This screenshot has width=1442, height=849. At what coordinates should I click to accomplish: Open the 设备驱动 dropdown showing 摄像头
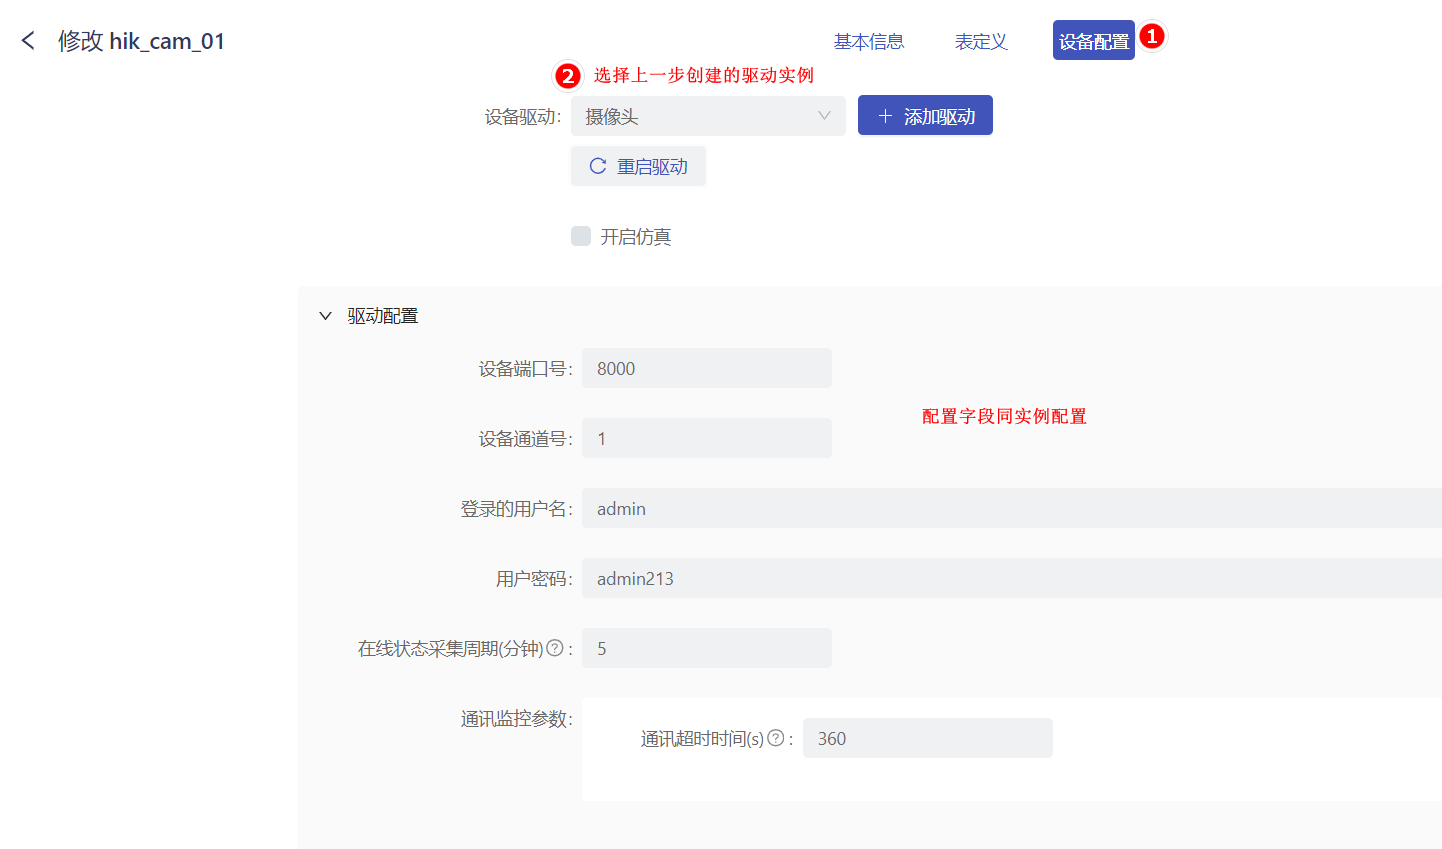(x=708, y=116)
